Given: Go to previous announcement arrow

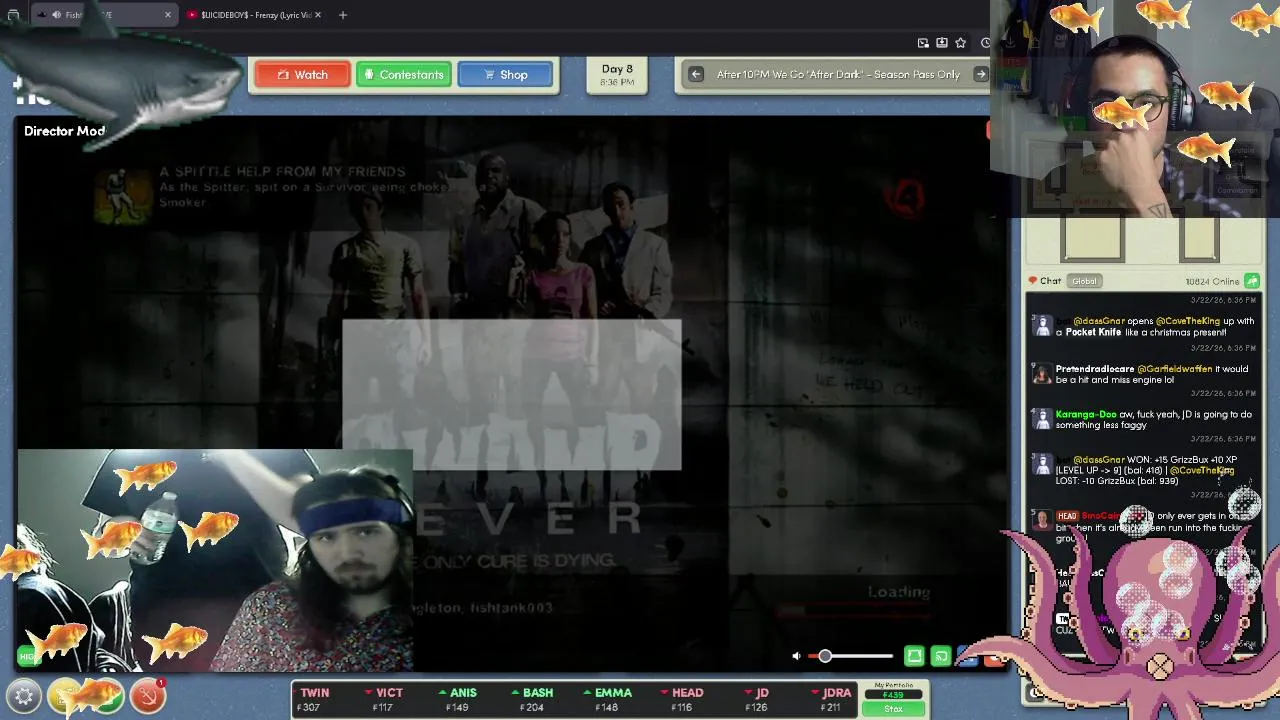Looking at the screenshot, I should pos(696,74).
